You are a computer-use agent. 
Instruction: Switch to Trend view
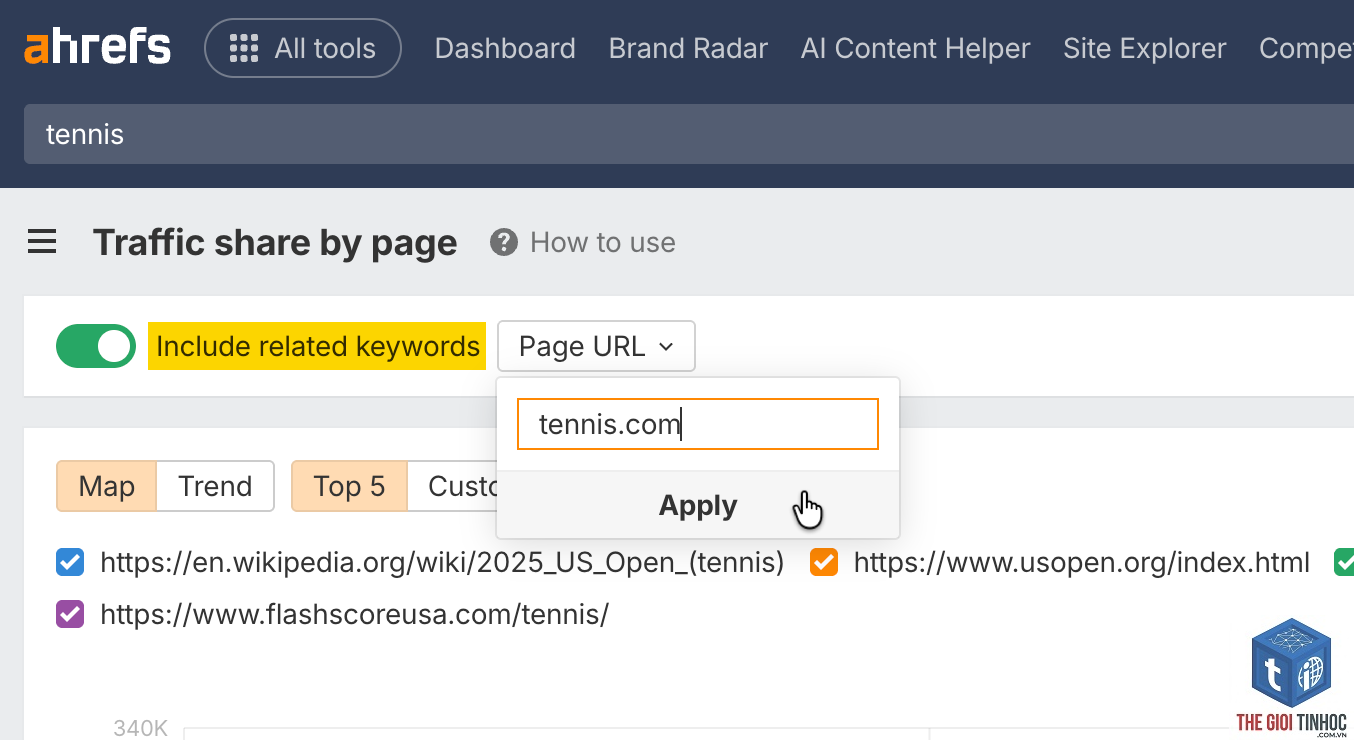tap(215, 486)
